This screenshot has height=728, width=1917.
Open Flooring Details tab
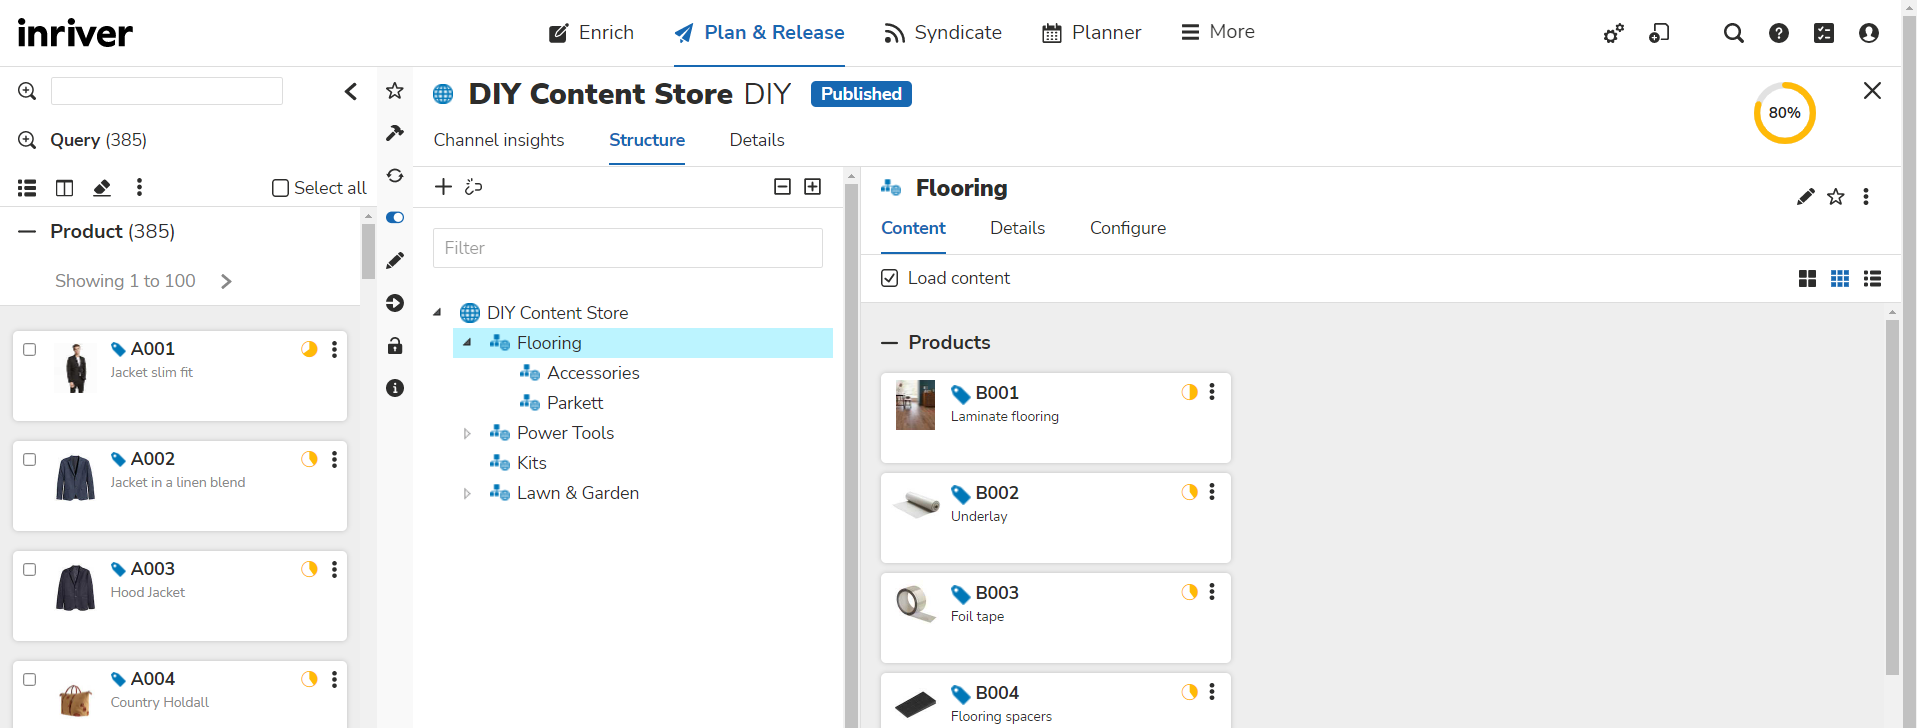(1017, 228)
